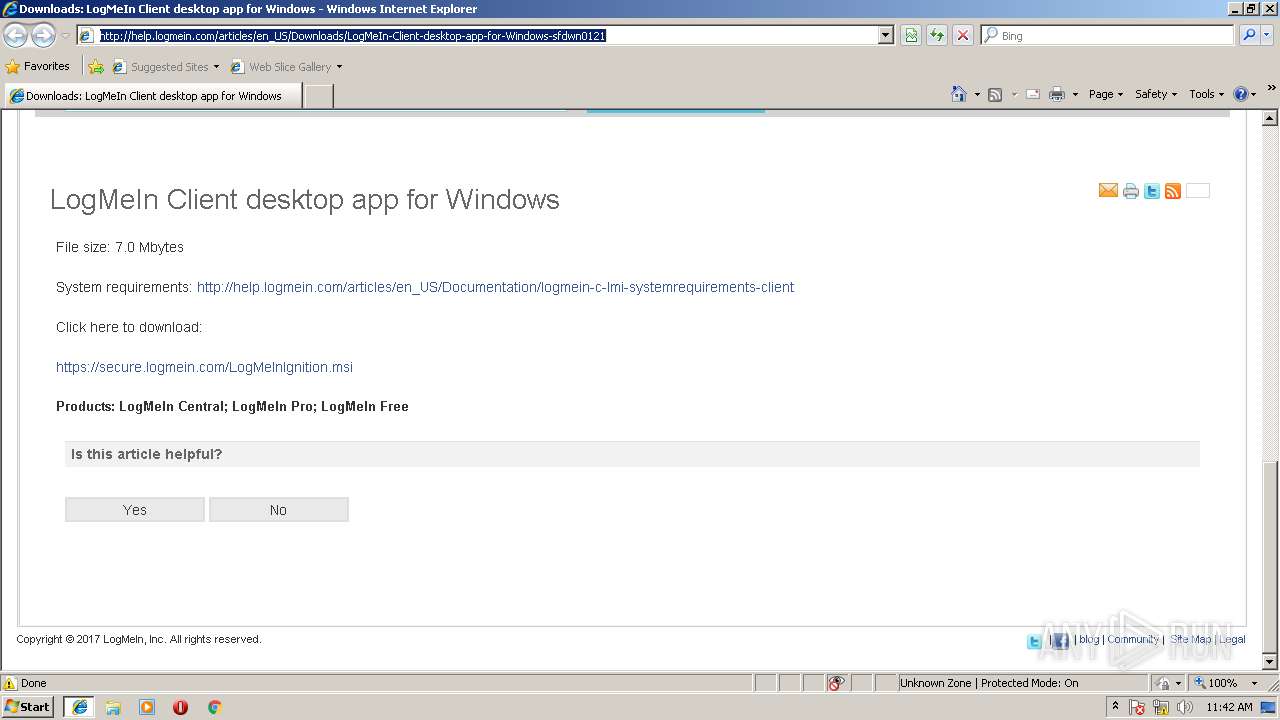This screenshot has height=720, width=1280.
Task: Click the Feeds RSS toolbar icon
Action: 995,94
